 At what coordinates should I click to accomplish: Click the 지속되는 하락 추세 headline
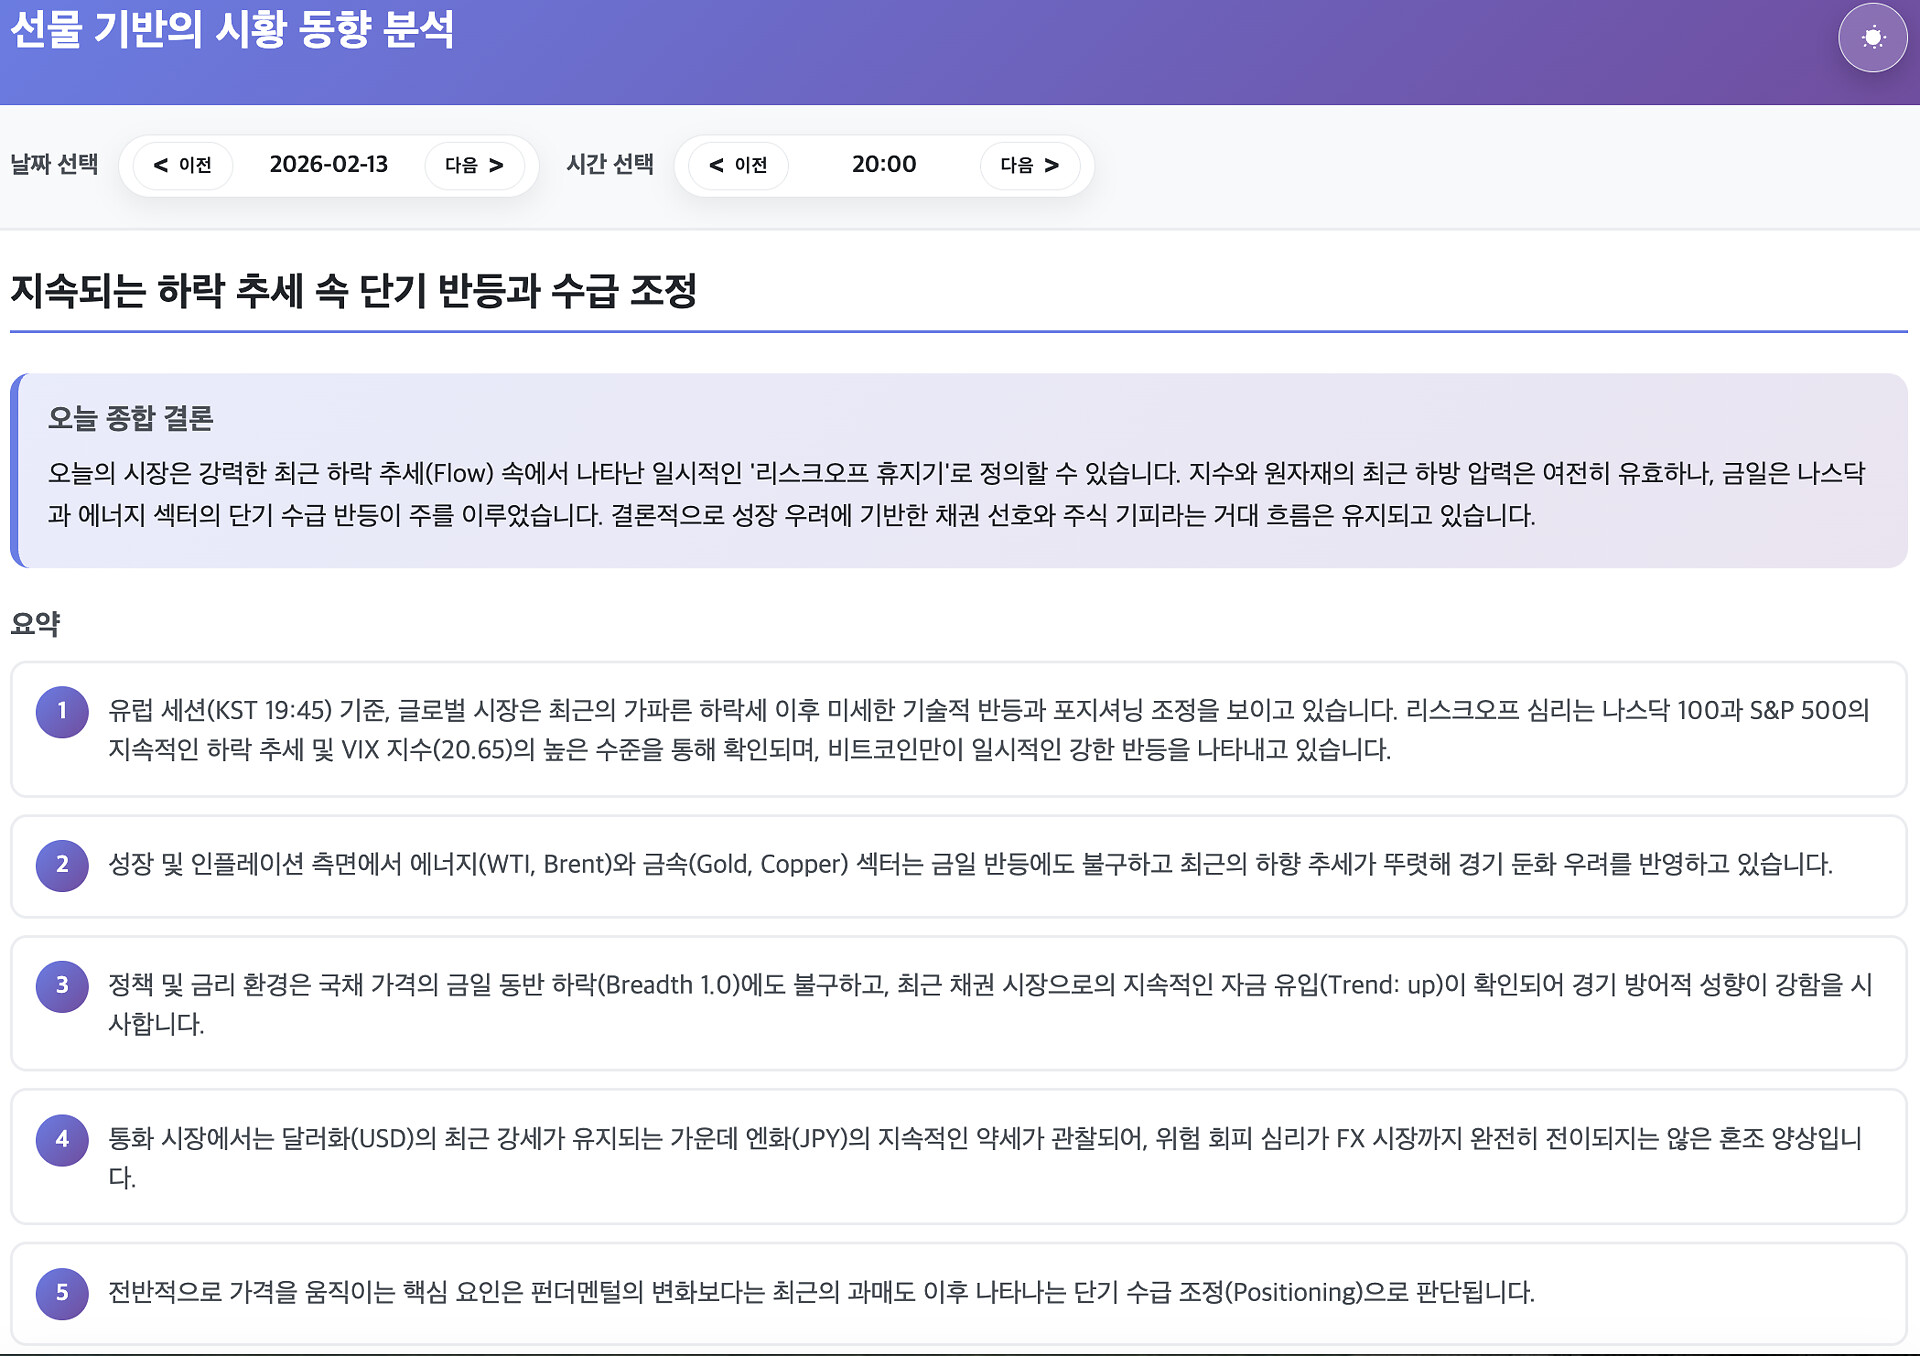[x=353, y=291]
